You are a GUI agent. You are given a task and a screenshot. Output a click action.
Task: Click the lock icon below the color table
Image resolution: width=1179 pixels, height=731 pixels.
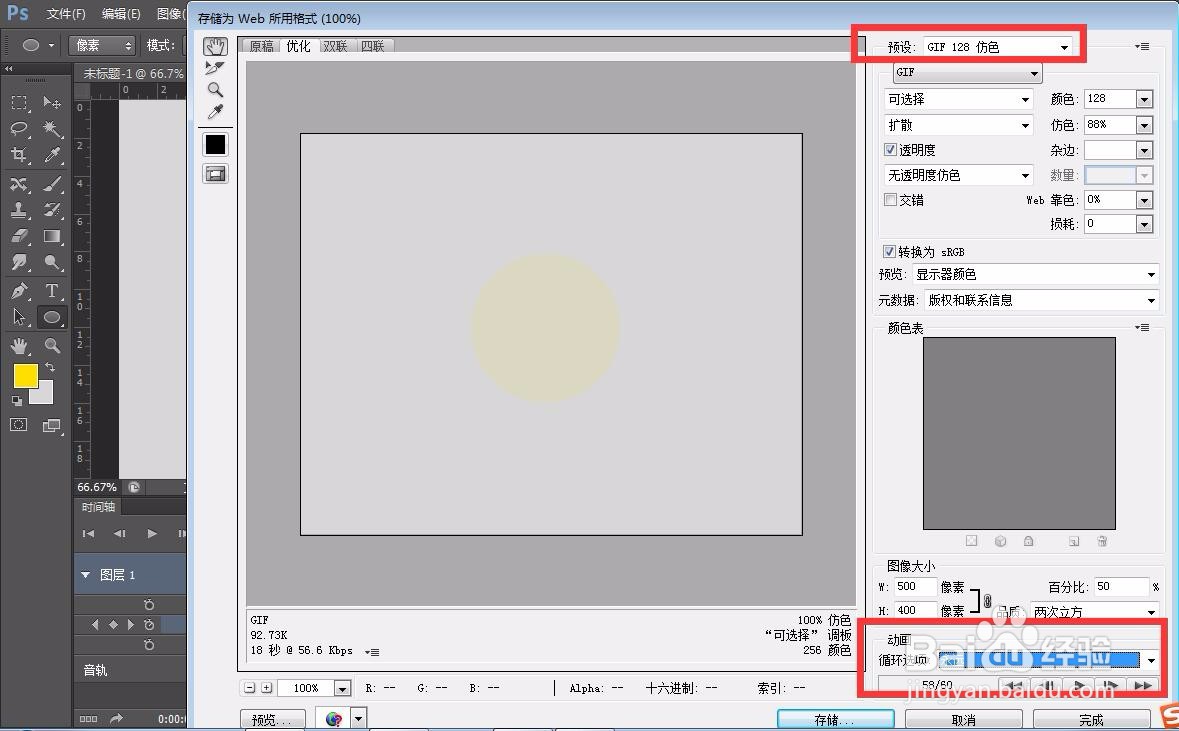pyautogui.click(x=1030, y=542)
